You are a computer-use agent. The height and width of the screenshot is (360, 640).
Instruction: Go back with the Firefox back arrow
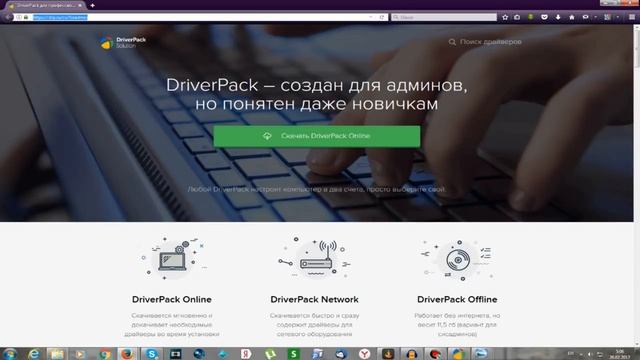click(x=8, y=17)
